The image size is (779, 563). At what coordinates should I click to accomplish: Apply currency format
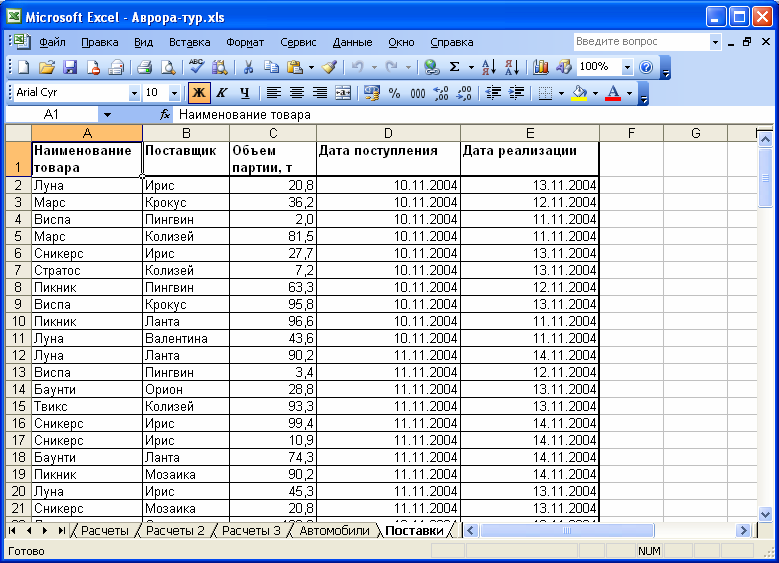pos(372,92)
